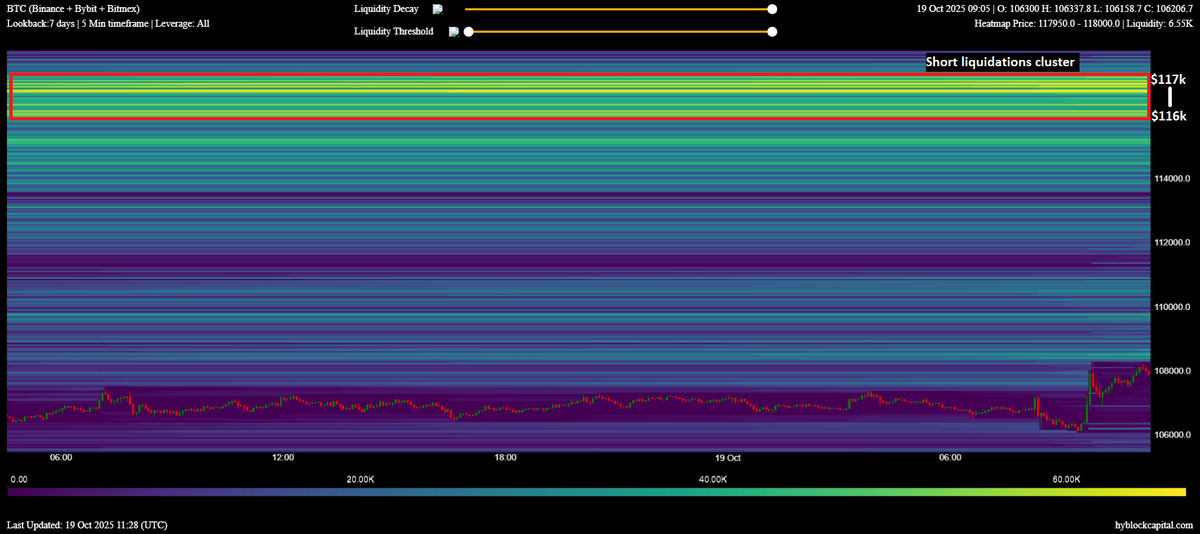Select the Short liquidations cluster label
Viewport: 1200px width, 534px height.
click(x=1000, y=62)
